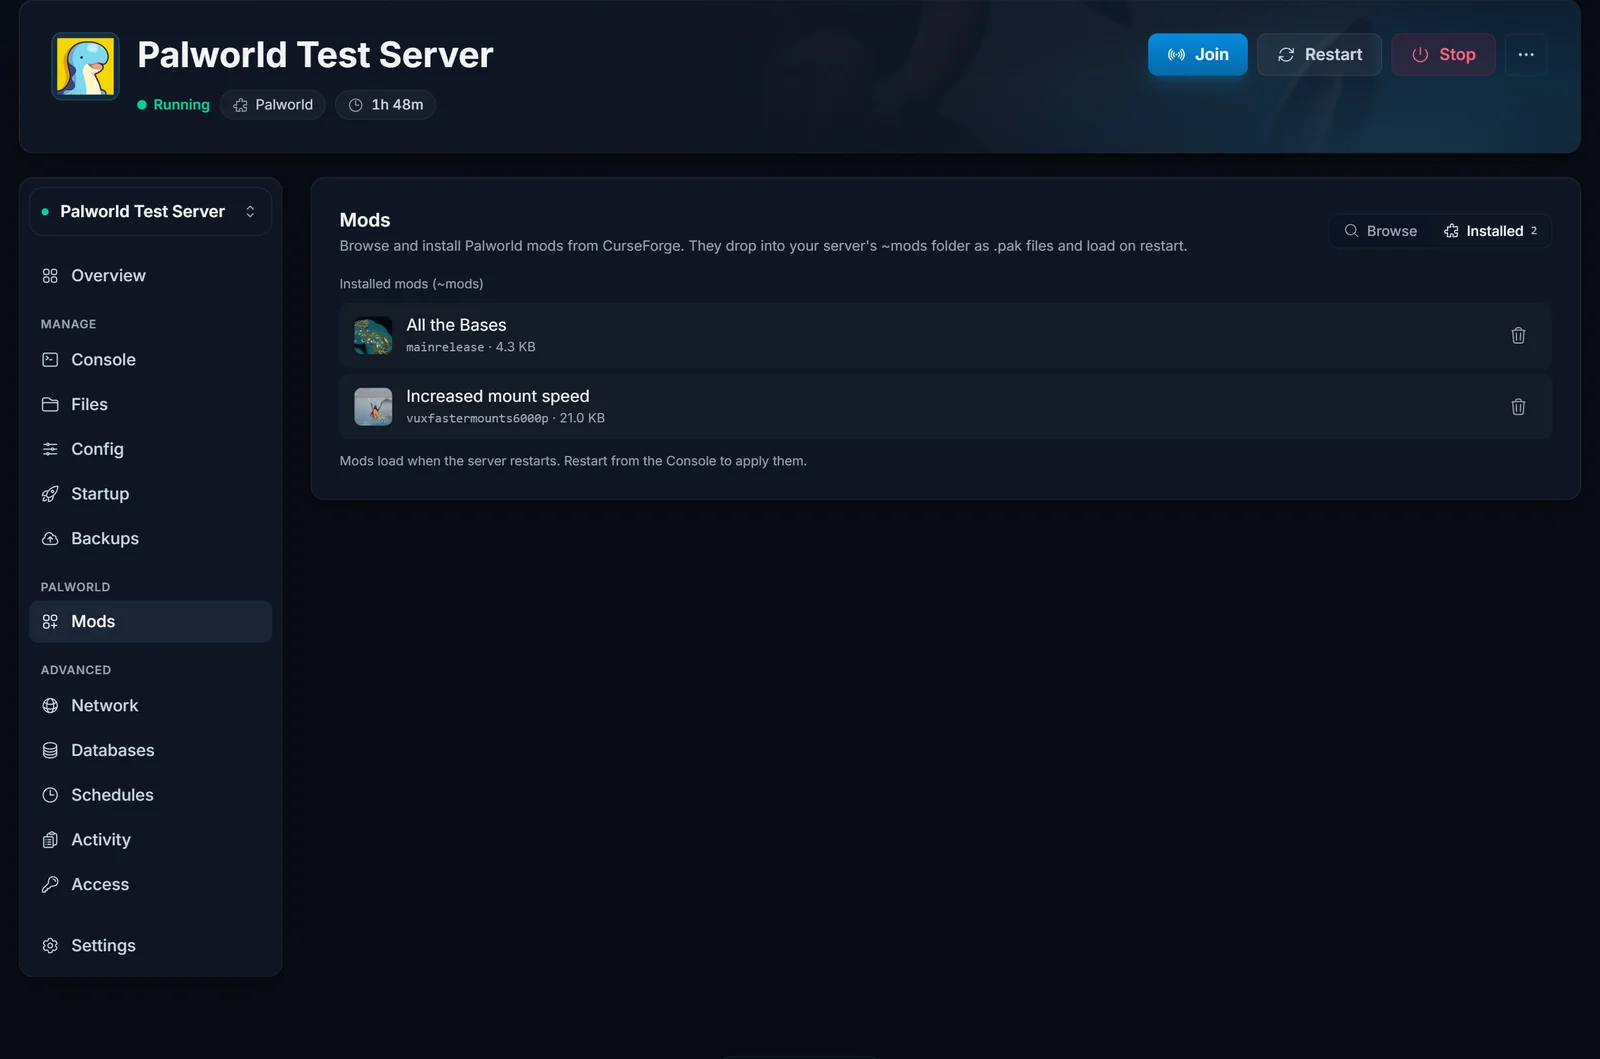Click the Settings gear icon
The image size is (1600, 1059).
tap(50, 945)
